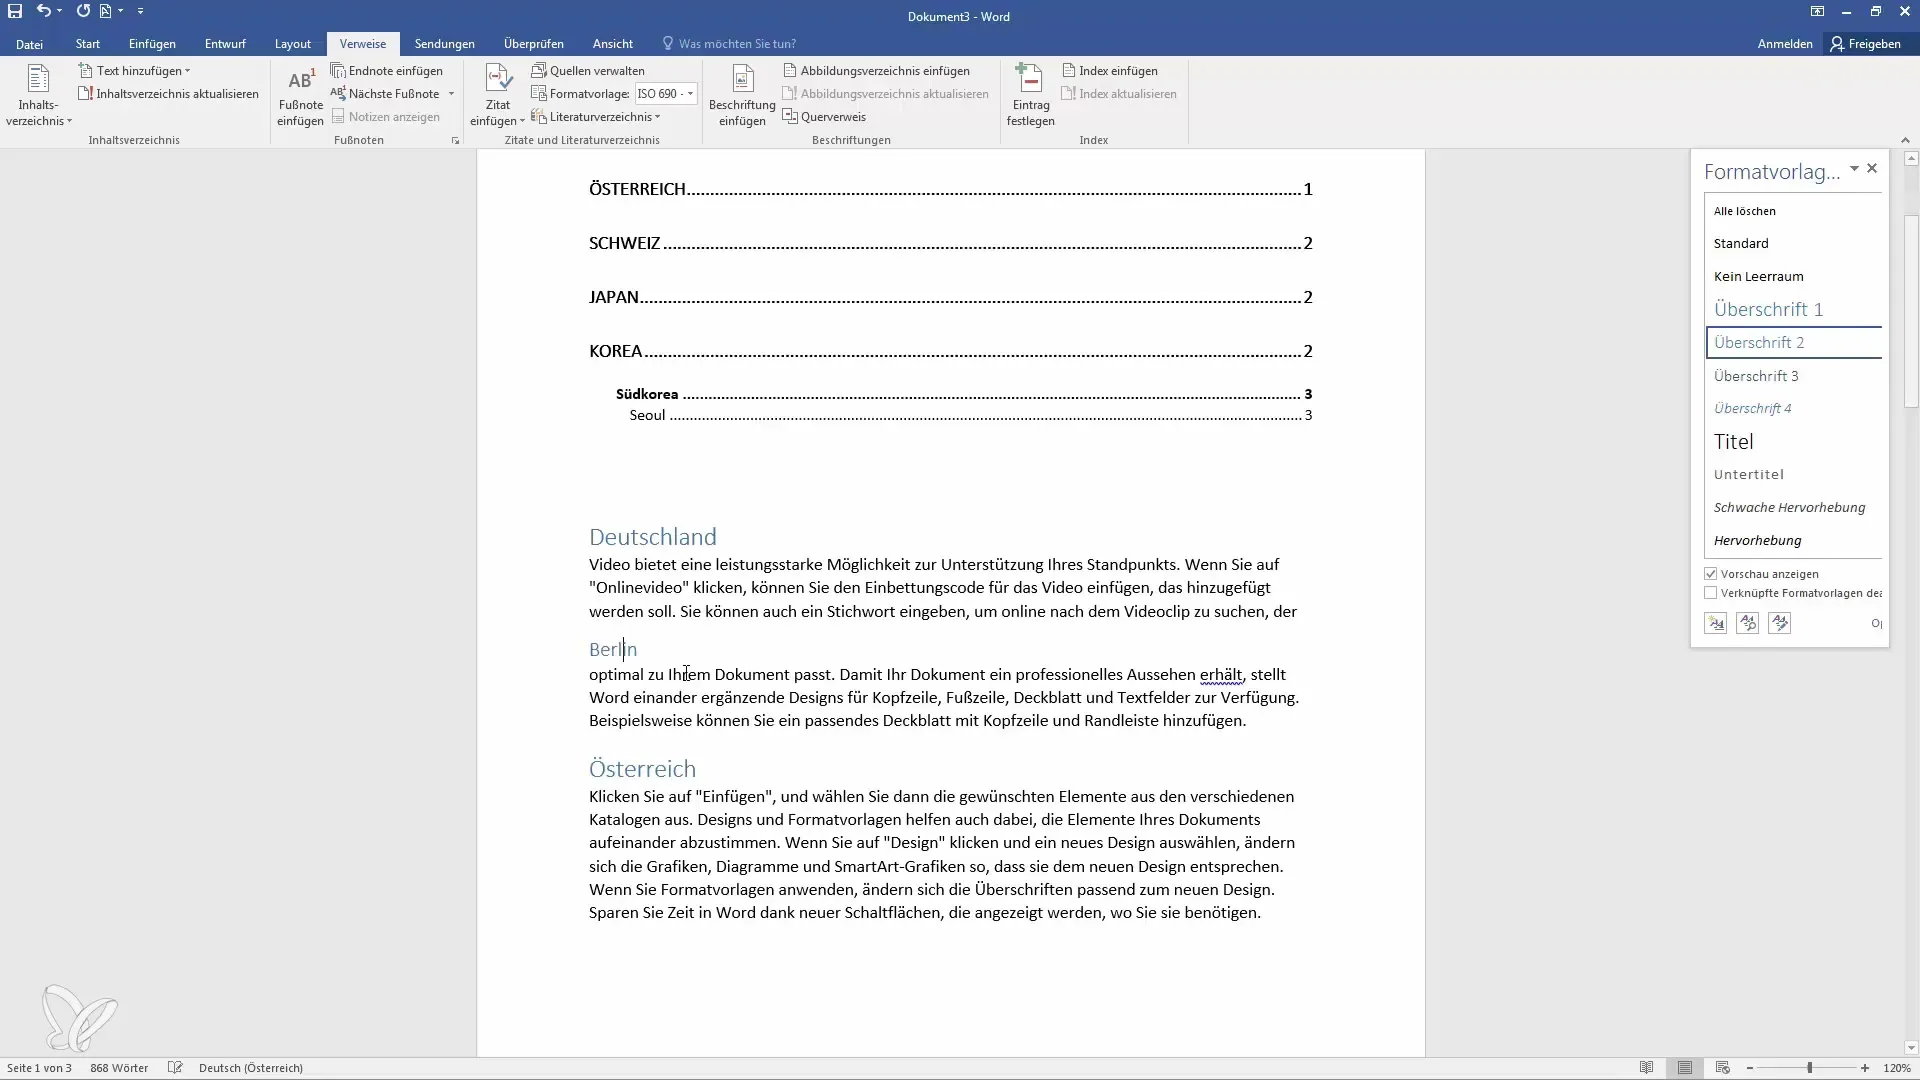1920x1080 pixels.
Task: Click Inhaltsverzeichnis aktualisieren
Action: [168, 94]
